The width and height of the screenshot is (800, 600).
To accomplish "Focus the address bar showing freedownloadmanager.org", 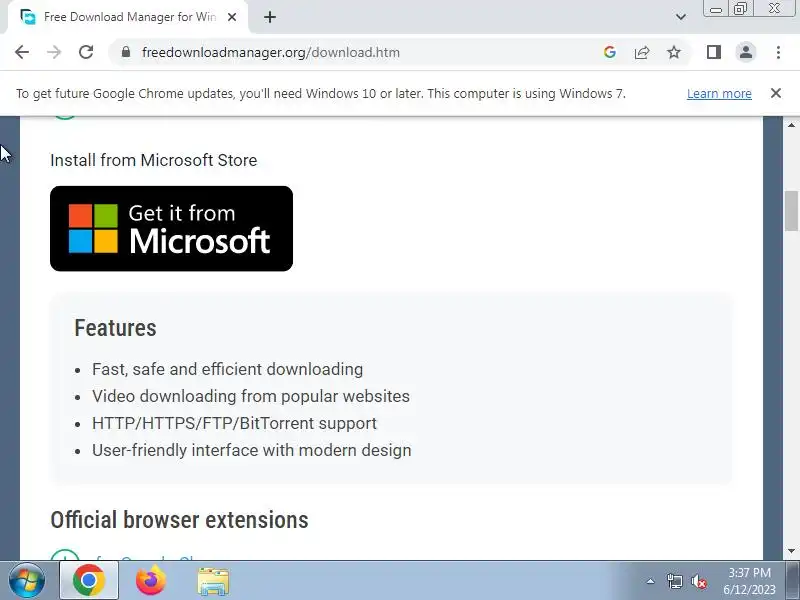I will (x=357, y=52).
